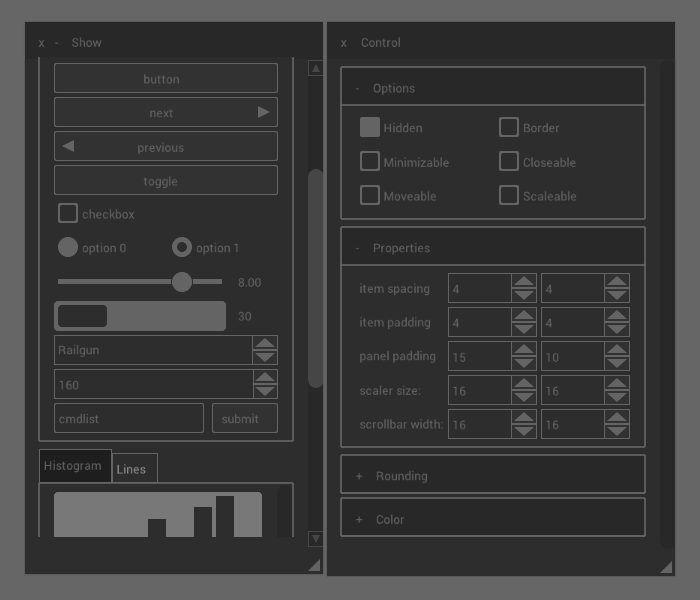This screenshot has width=700, height=600.
Task: Increase first scaler size value
Action: coord(524,383)
